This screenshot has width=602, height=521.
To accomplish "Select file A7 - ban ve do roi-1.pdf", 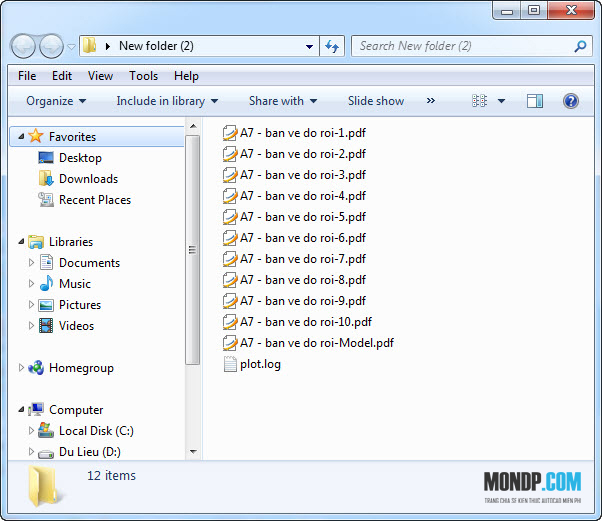I will point(295,133).
